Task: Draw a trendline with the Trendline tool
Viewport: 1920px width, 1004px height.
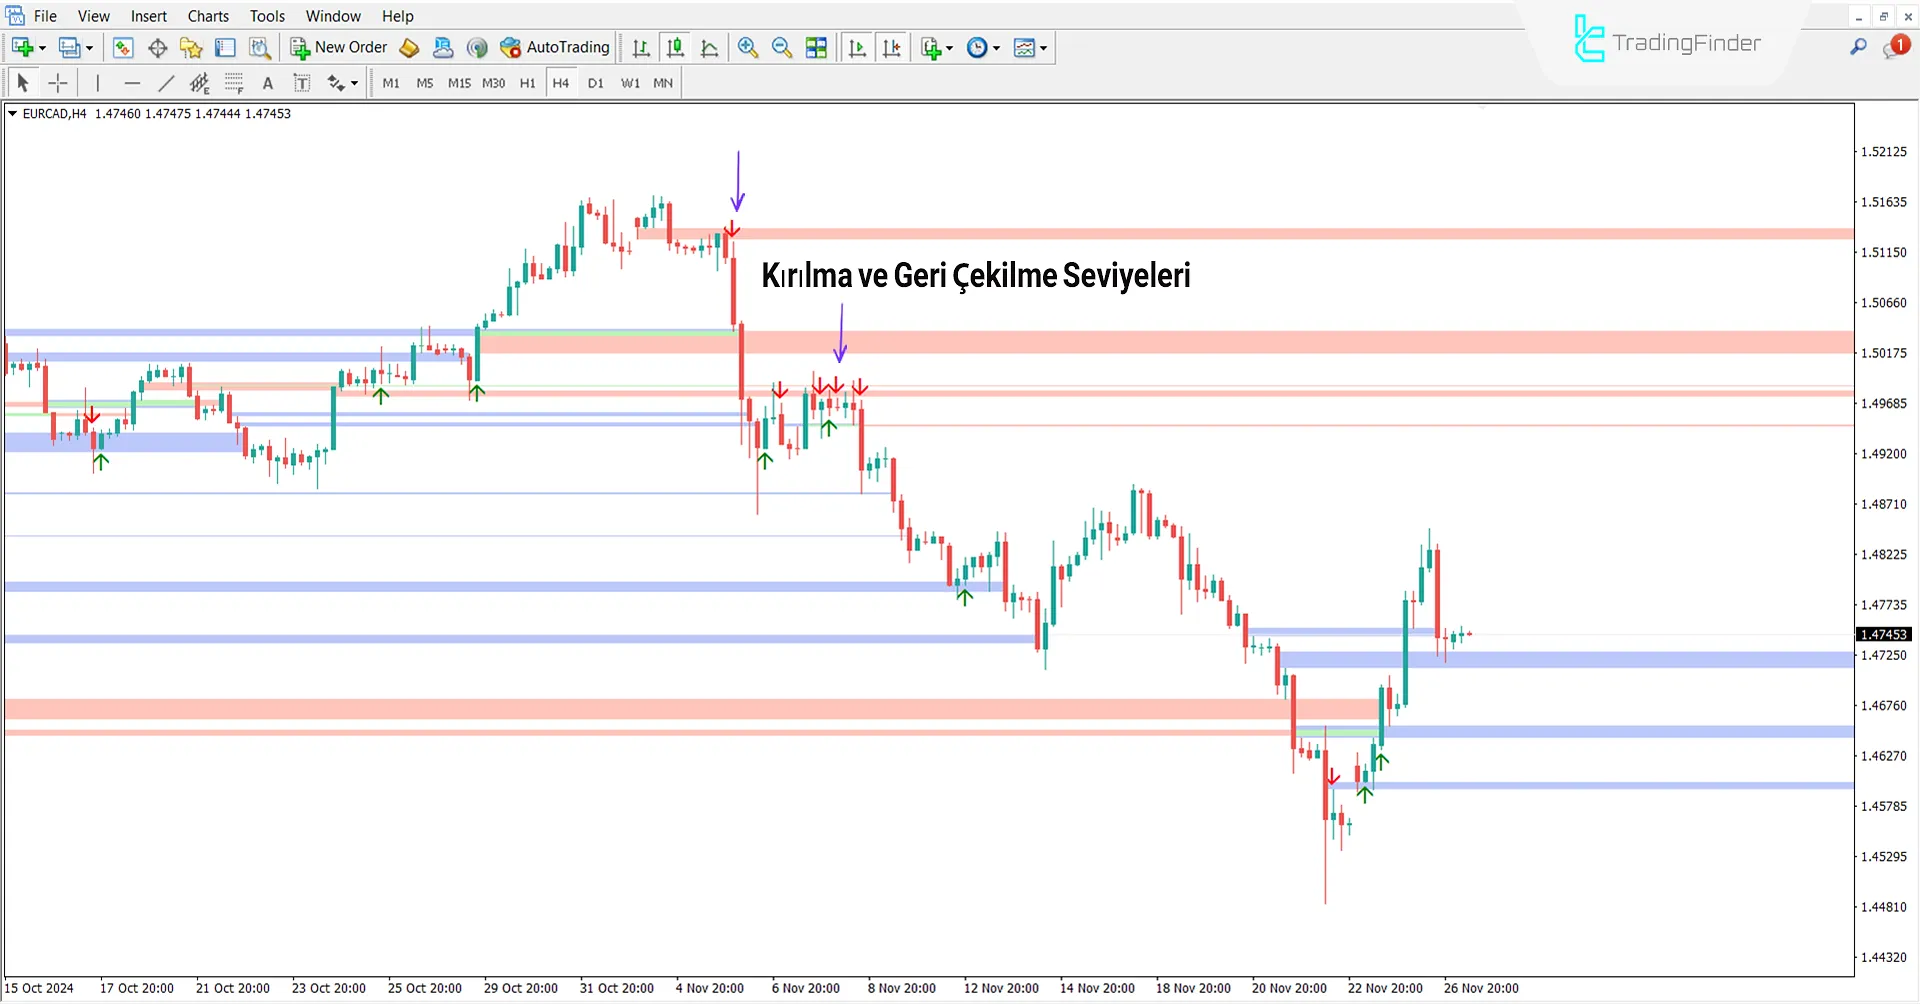Action: [166, 83]
